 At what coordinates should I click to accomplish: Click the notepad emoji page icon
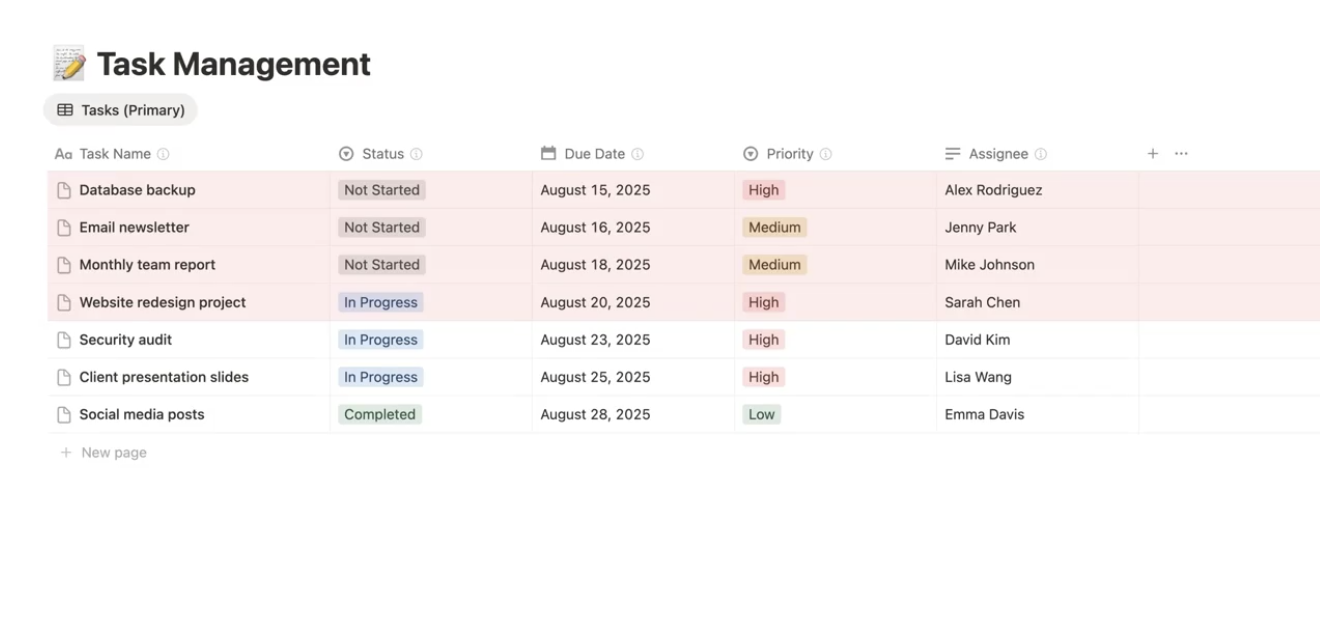[69, 64]
